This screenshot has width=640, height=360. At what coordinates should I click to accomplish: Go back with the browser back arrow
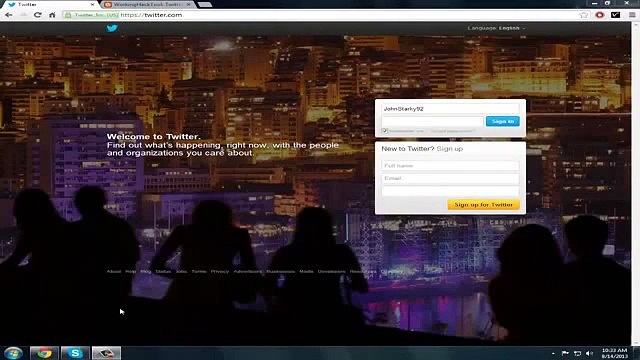point(9,15)
